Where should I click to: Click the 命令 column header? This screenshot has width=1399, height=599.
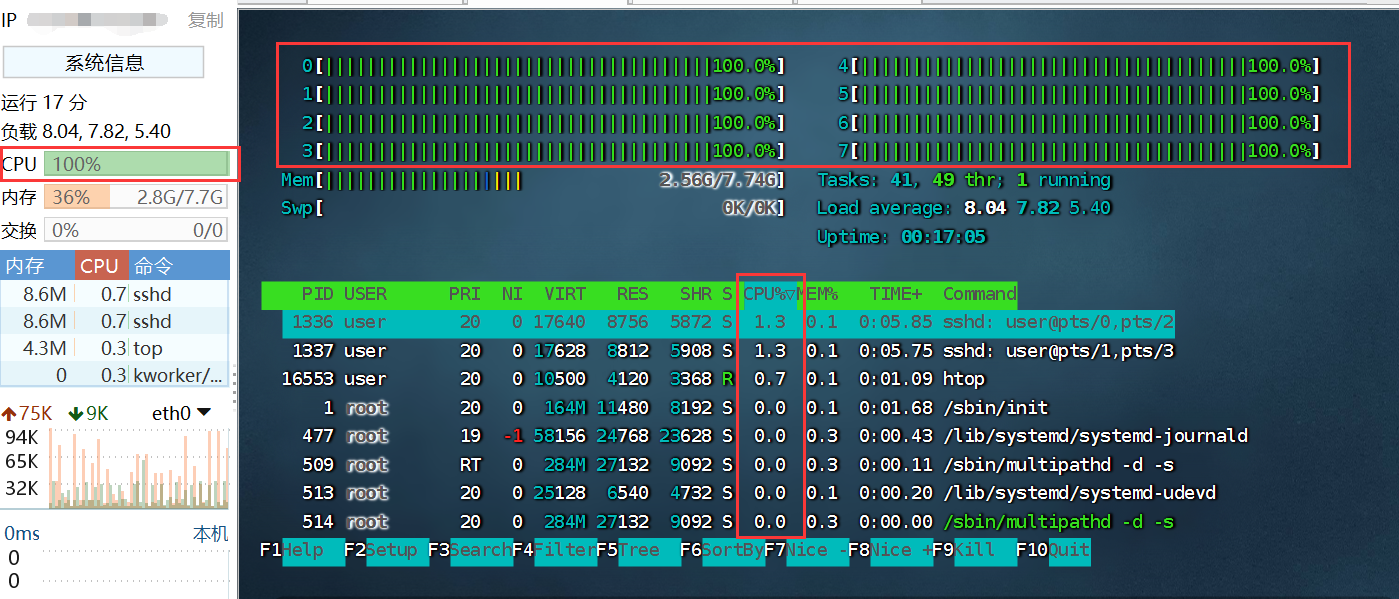154,266
